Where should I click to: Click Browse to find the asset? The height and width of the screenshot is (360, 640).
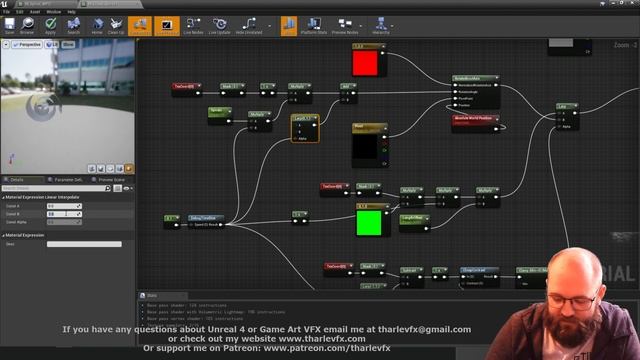[x=27, y=26]
